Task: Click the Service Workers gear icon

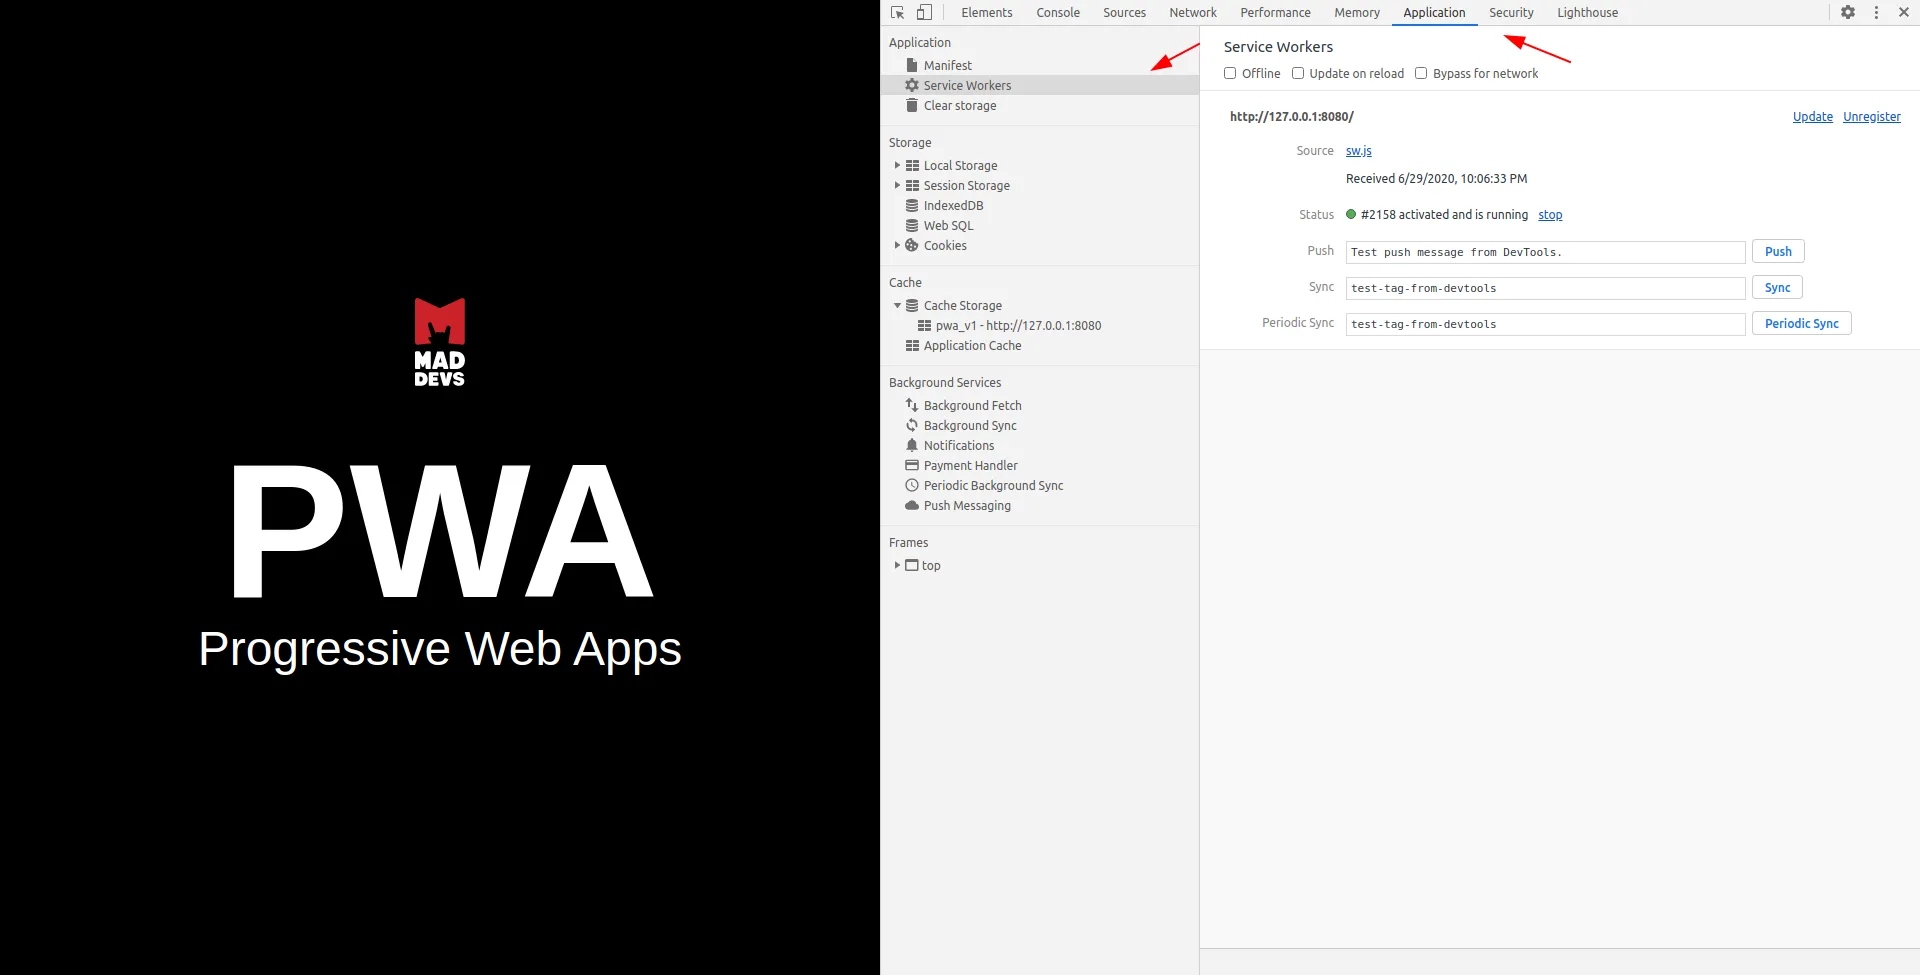Action: click(x=912, y=85)
